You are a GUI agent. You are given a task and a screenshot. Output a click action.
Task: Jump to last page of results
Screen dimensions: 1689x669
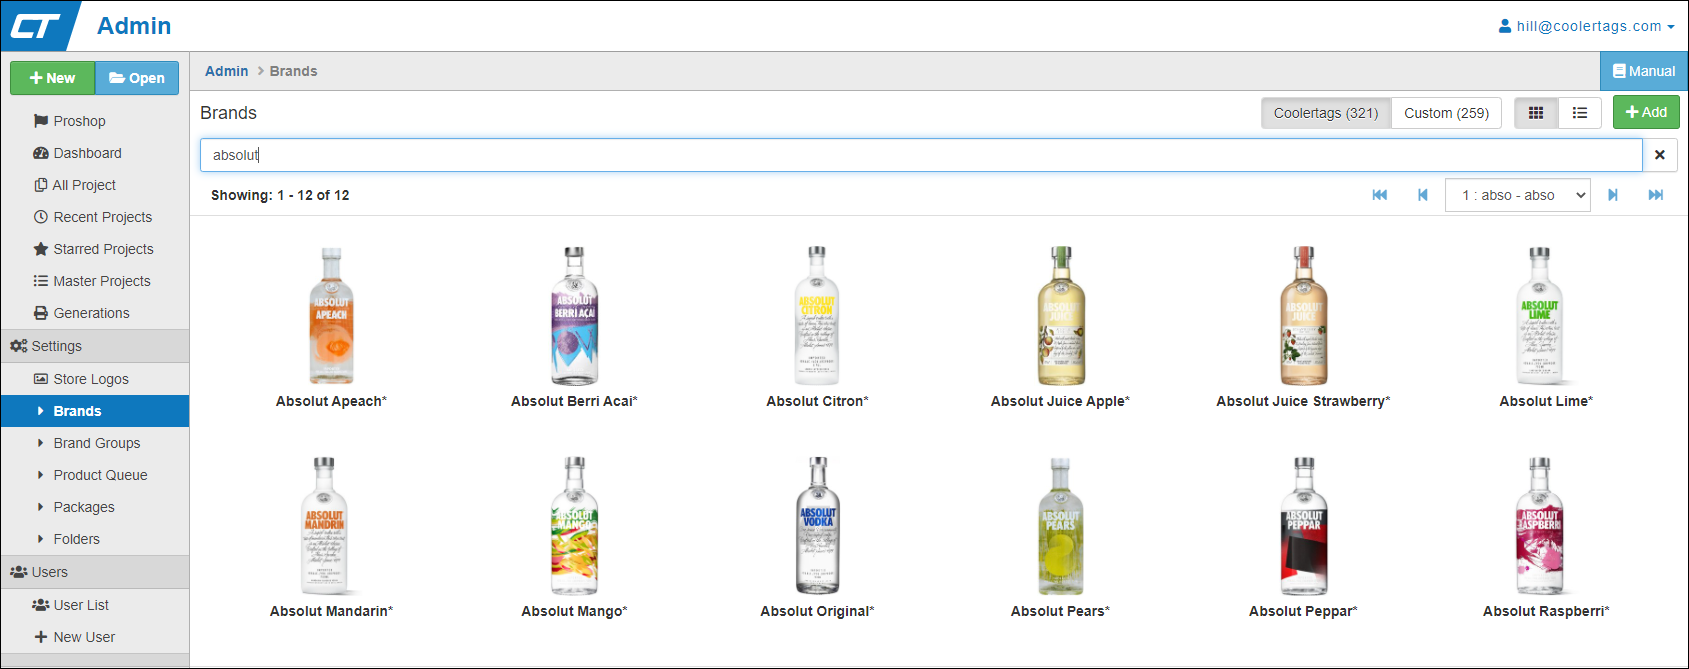click(x=1656, y=195)
